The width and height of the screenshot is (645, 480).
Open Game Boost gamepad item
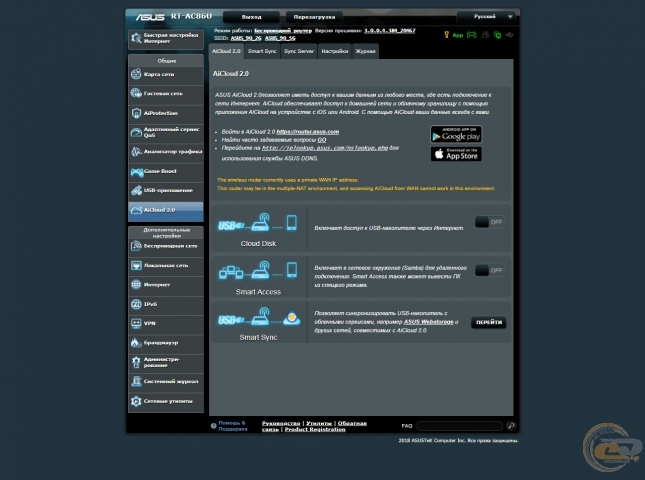[x=165, y=171]
